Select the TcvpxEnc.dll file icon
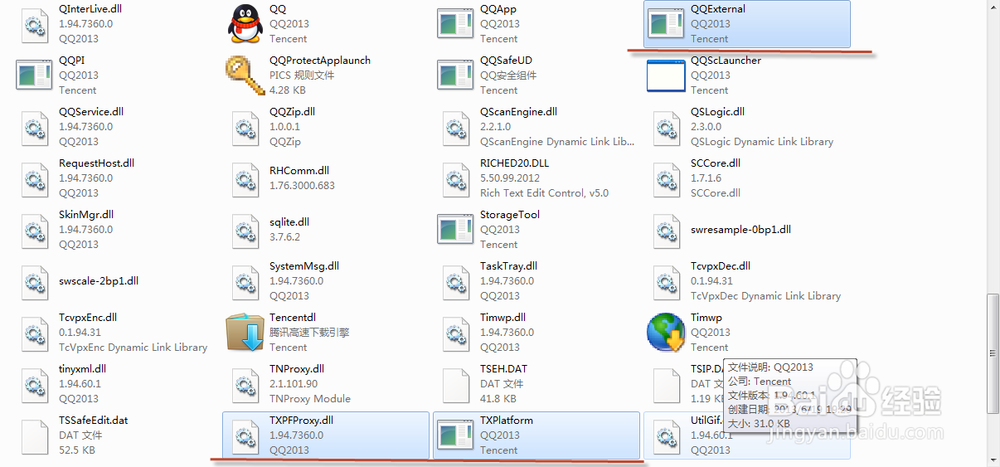The height and width of the screenshot is (467, 1000). click(34, 332)
